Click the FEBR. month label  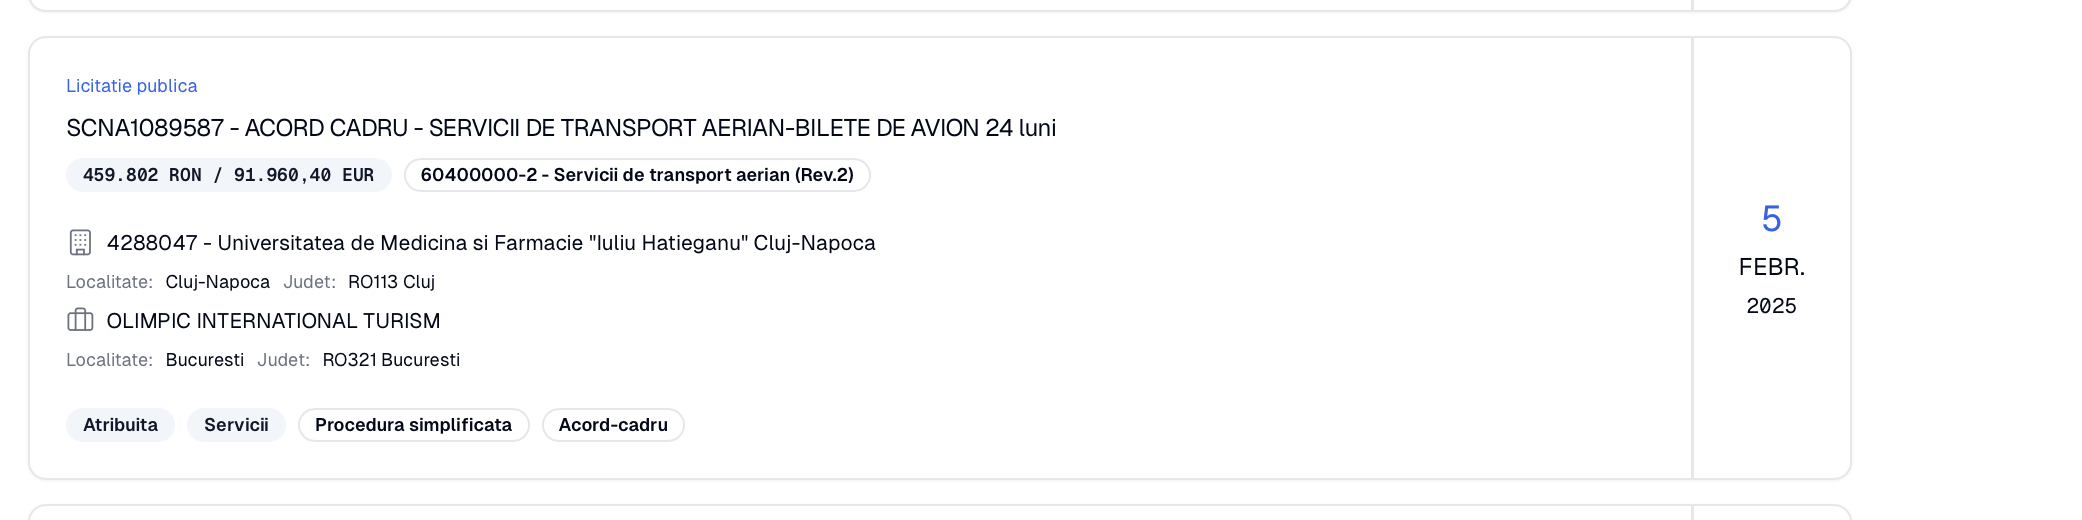point(1771,267)
